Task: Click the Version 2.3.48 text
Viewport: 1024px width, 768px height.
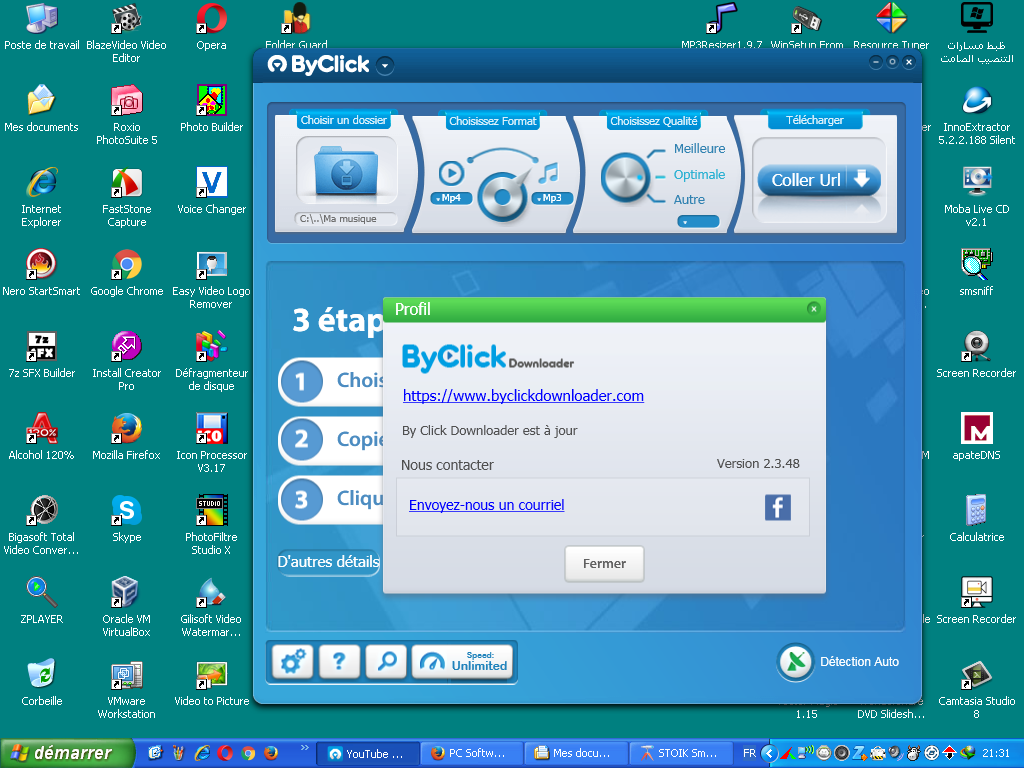Action: pos(758,464)
